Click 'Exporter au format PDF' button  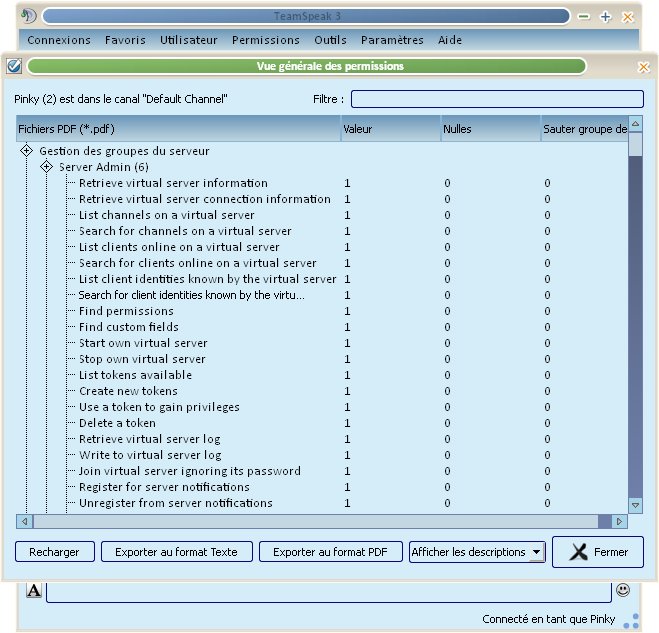click(x=330, y=552)
